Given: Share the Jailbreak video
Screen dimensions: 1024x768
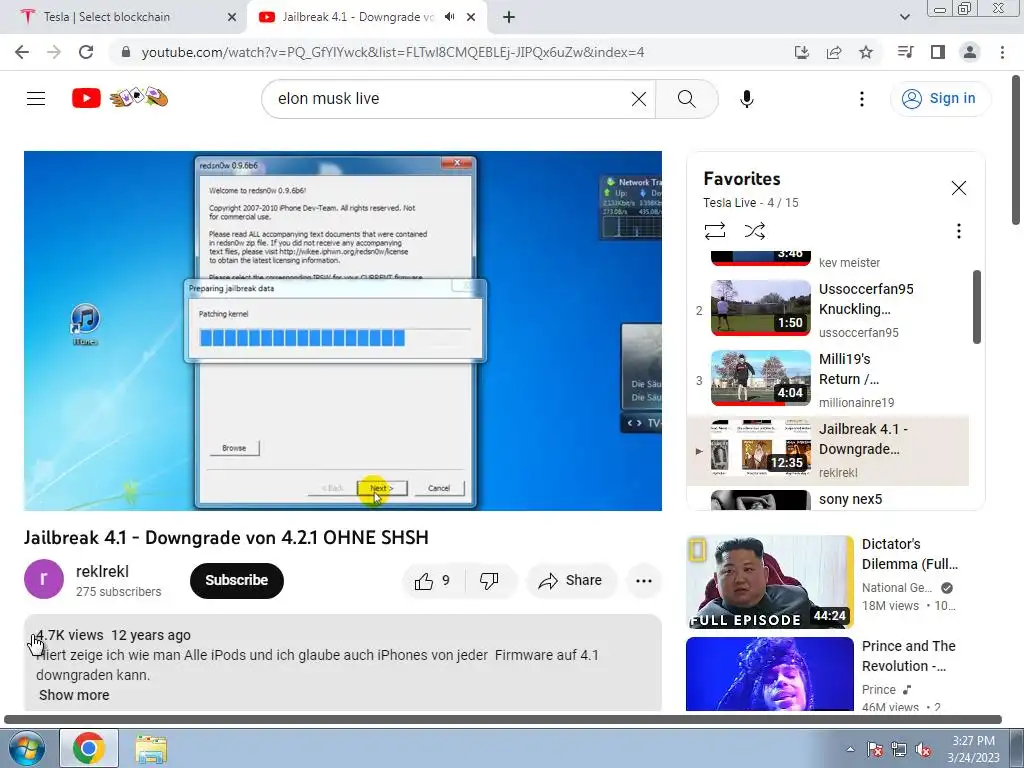Looking at the screenshot, I should tap(570, 581).
